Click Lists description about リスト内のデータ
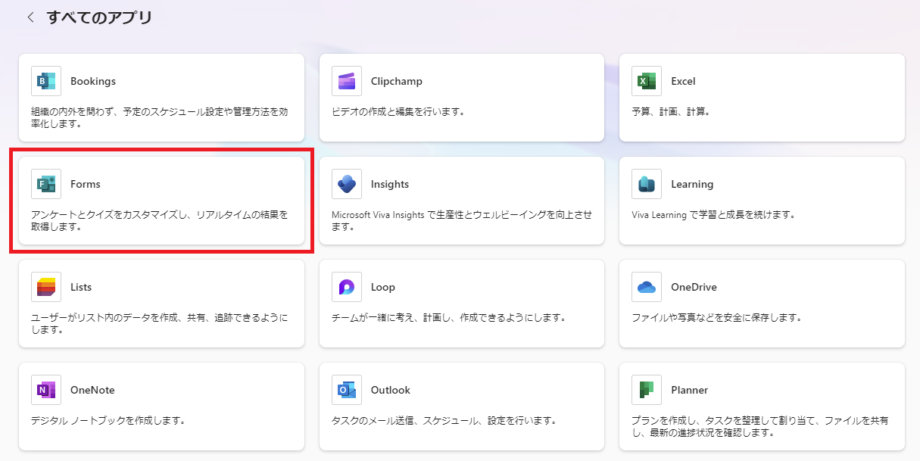920x461 pixels. (x=160, y=324)
